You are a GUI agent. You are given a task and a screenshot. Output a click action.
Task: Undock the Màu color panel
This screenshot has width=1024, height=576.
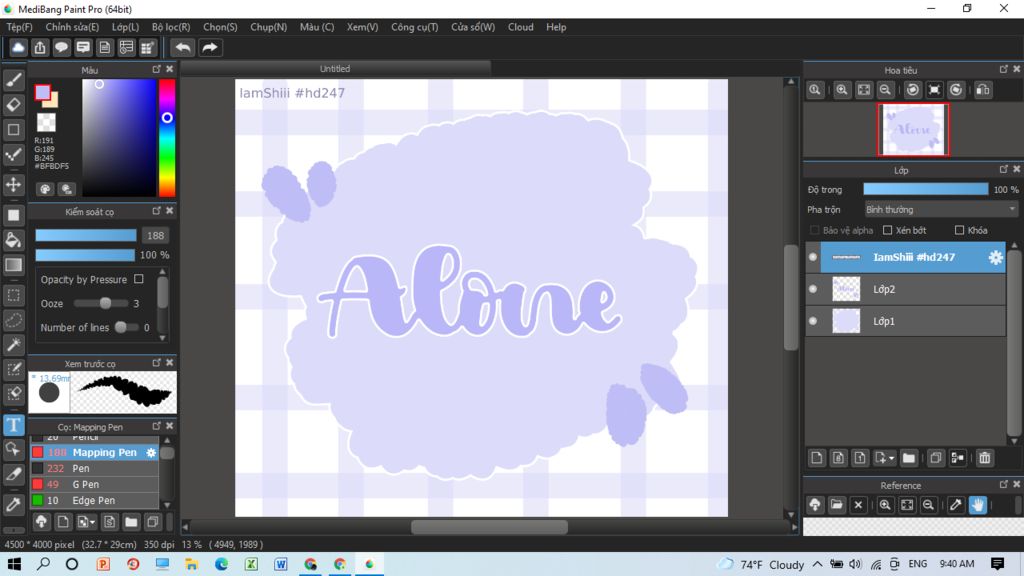point(157,69)
